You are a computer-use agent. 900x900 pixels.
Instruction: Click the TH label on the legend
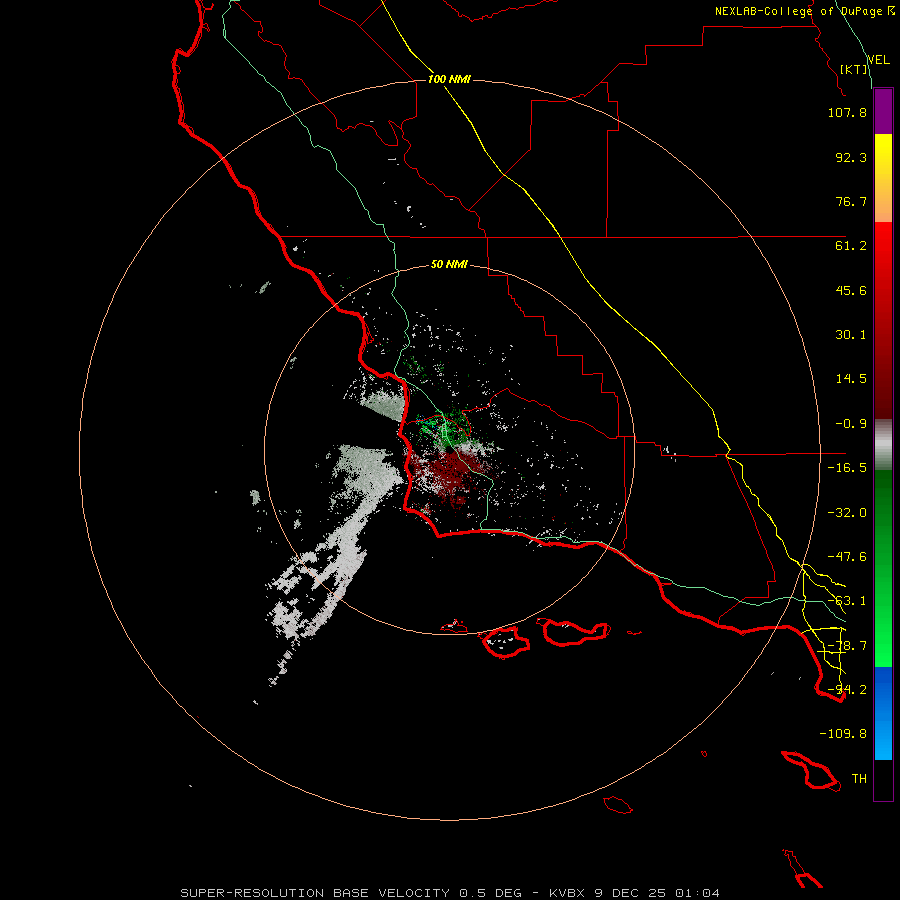coord(859,779)
